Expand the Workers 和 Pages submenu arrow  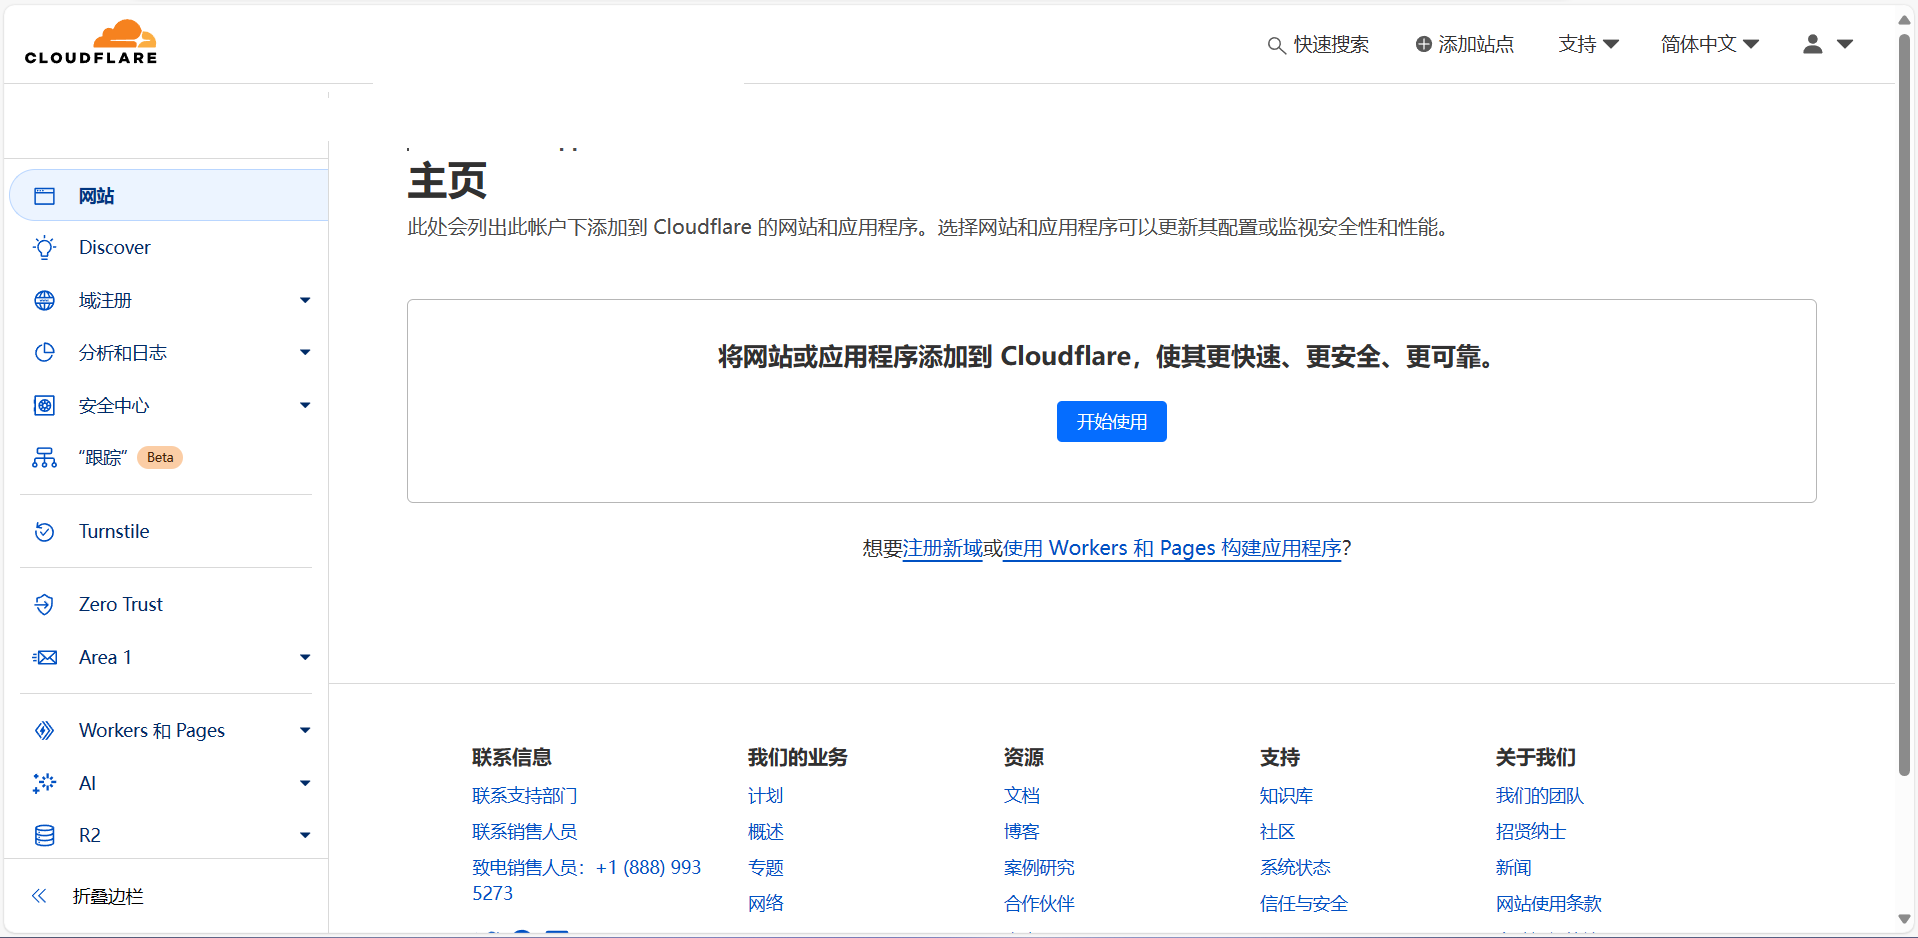[x=305, y=731]
